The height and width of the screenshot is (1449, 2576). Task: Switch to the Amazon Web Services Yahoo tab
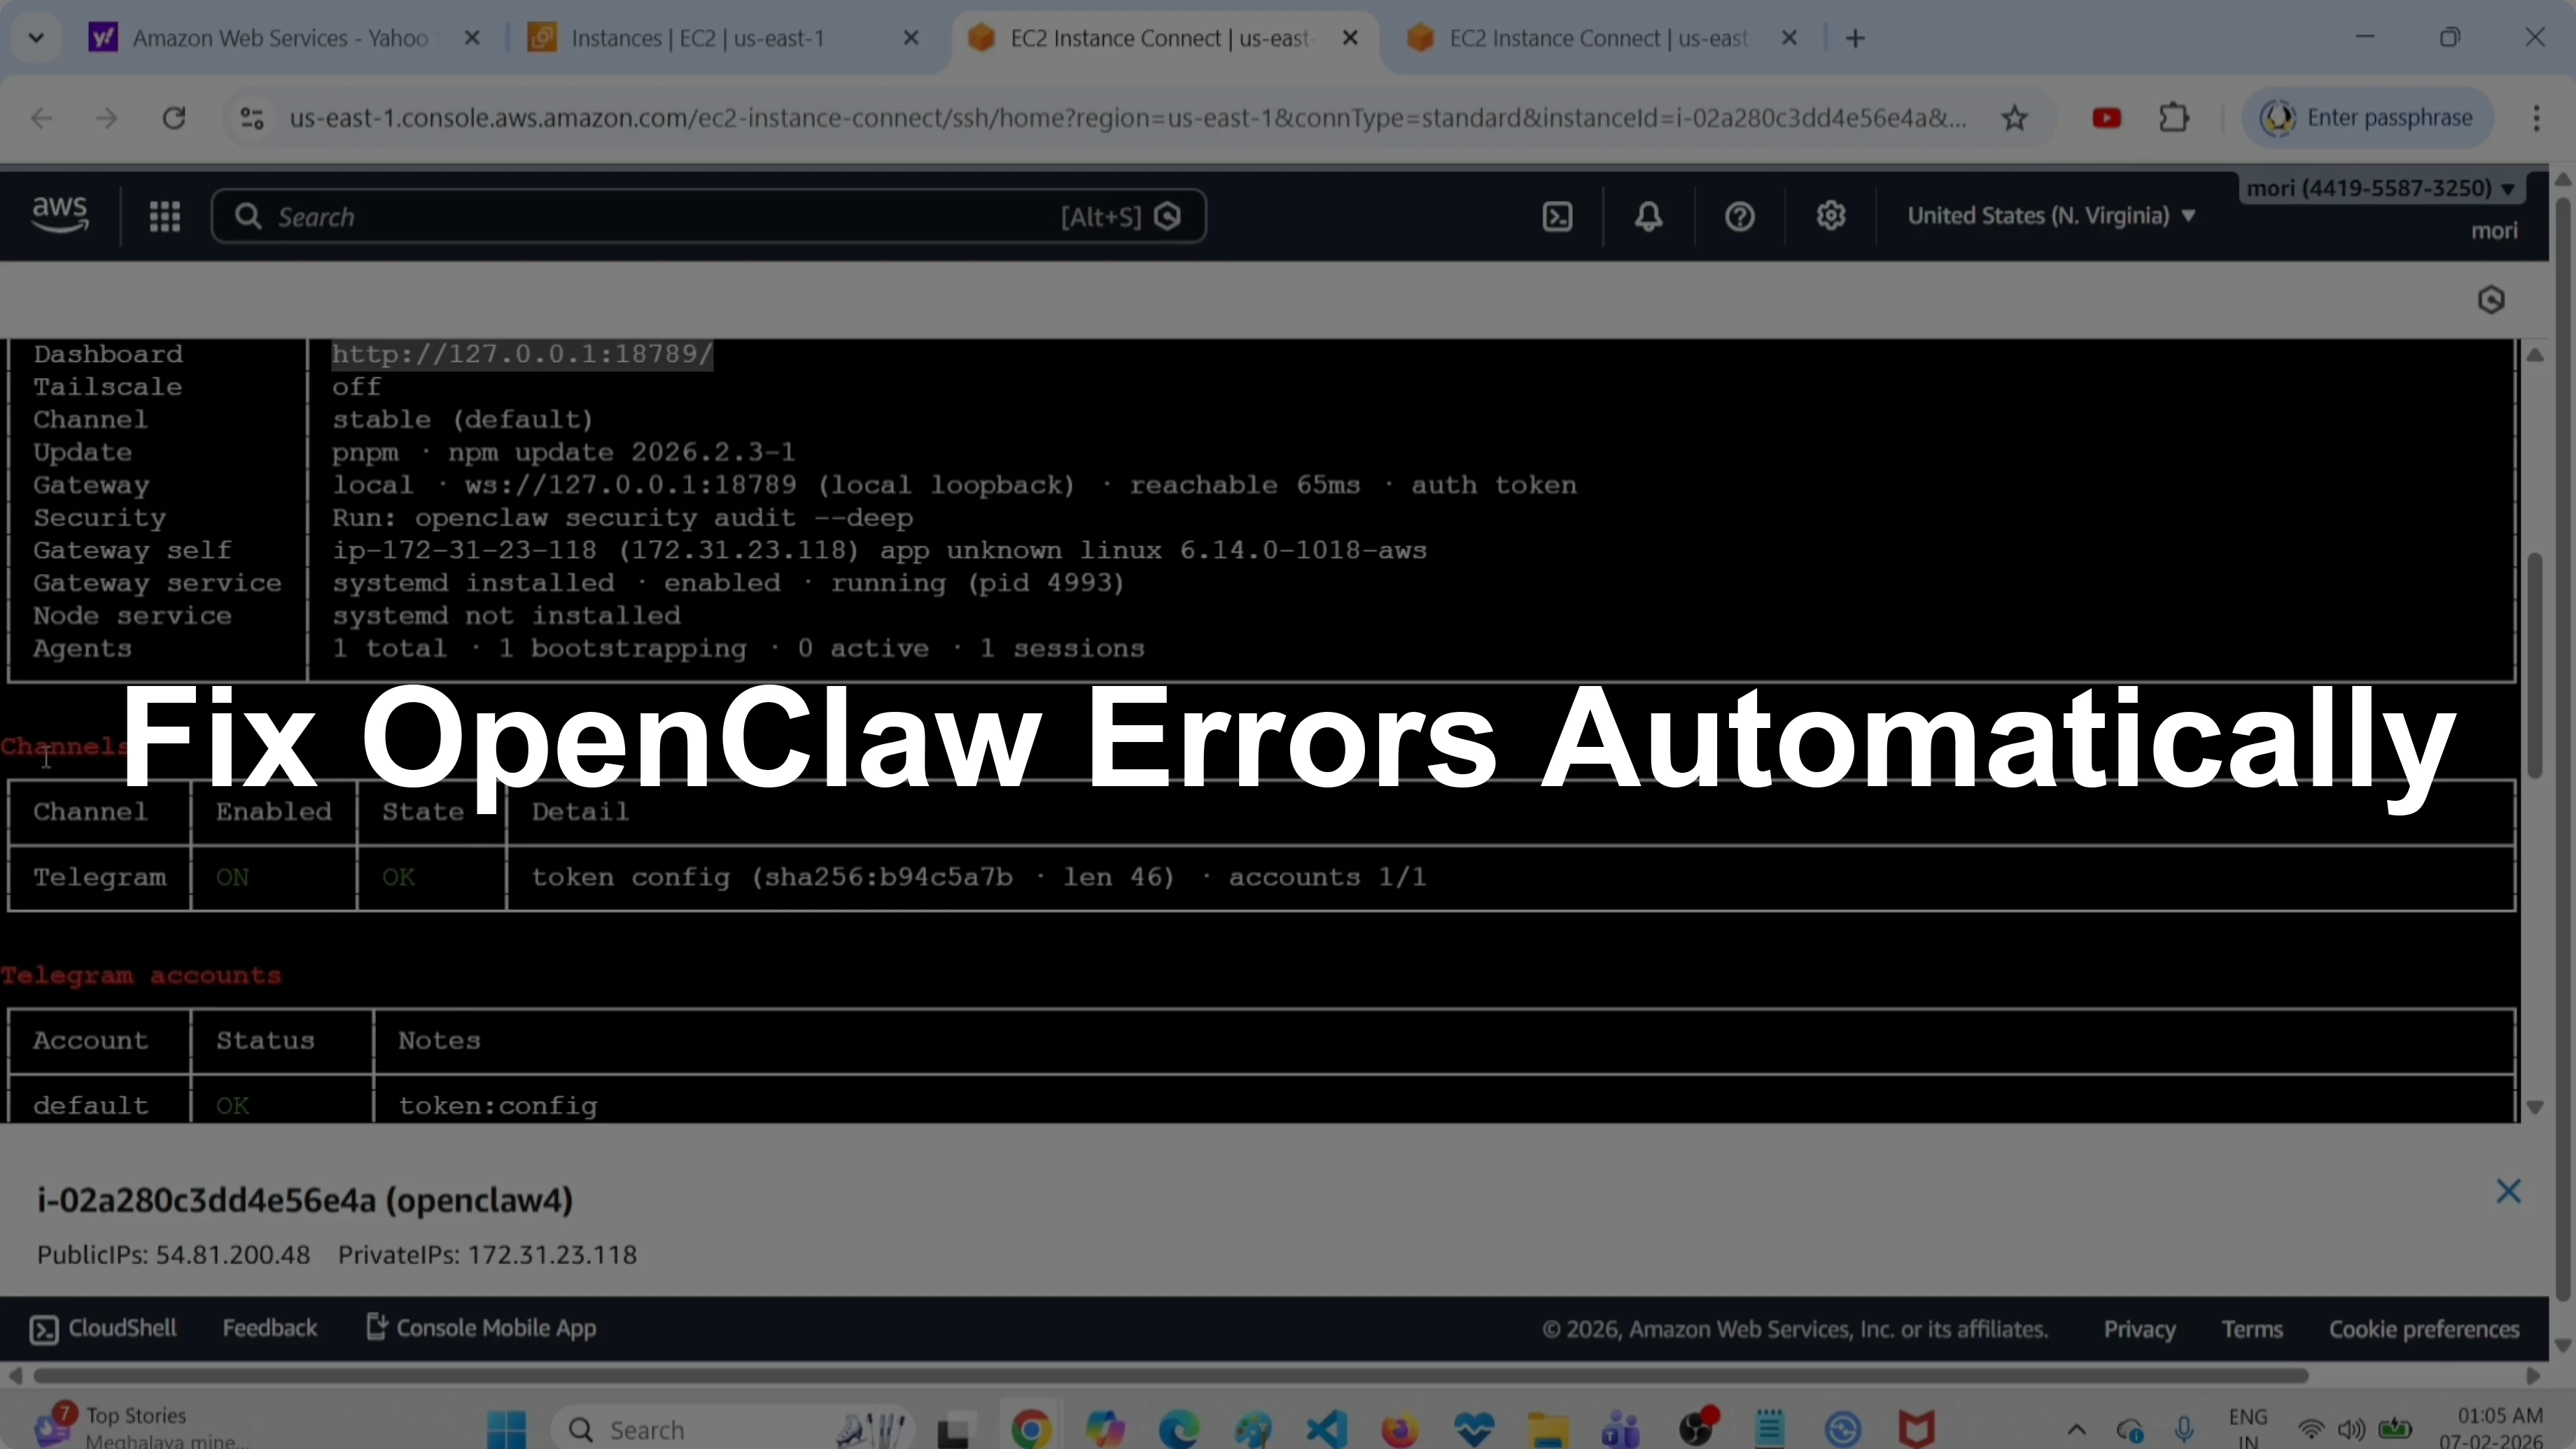tap(280, 38)
